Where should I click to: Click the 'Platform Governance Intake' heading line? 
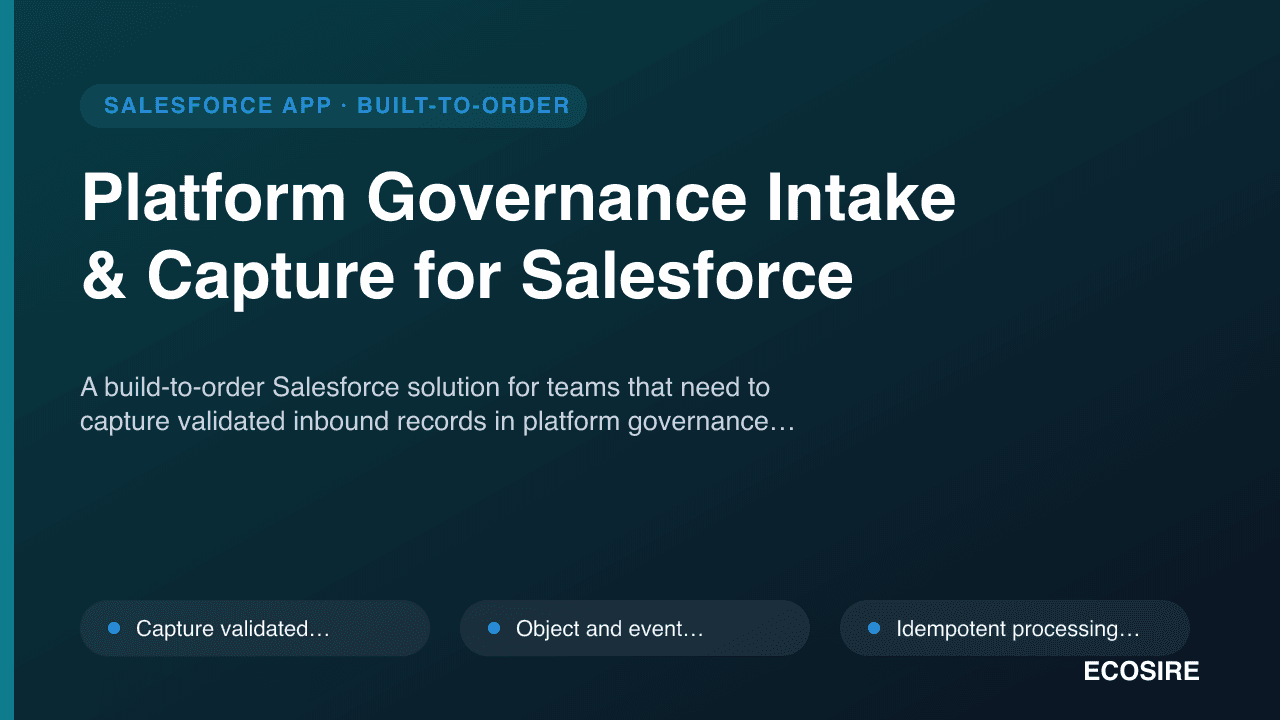[518, 198]
